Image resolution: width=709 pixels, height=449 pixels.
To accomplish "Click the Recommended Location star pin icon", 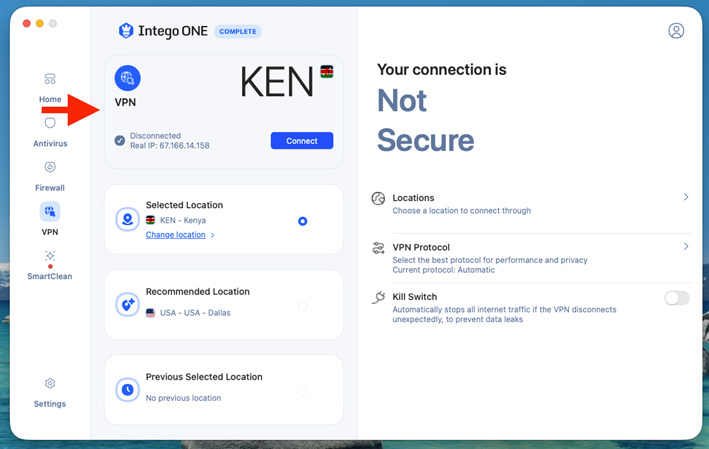I will click(x=128, y=304).
